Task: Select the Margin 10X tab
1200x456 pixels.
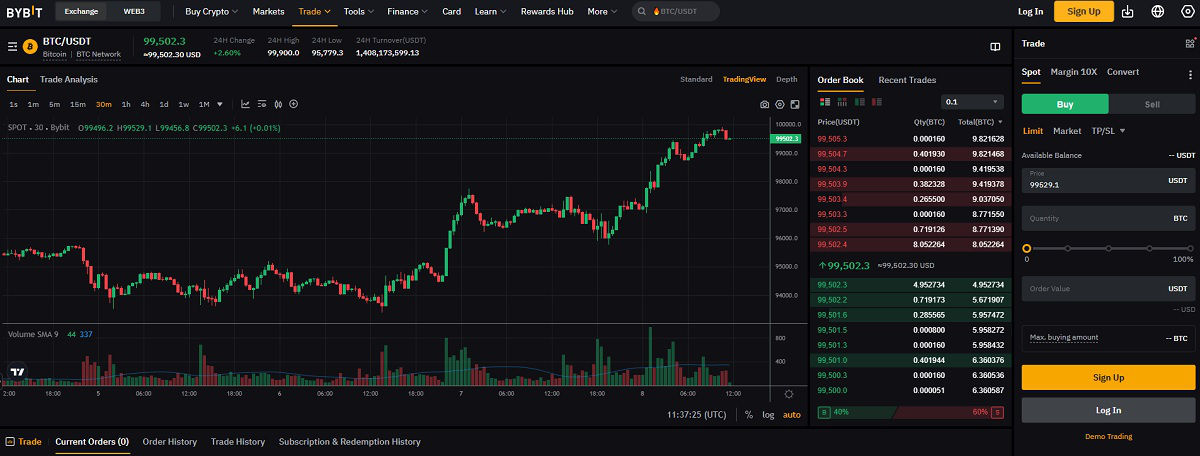Action: (1073, 72)
